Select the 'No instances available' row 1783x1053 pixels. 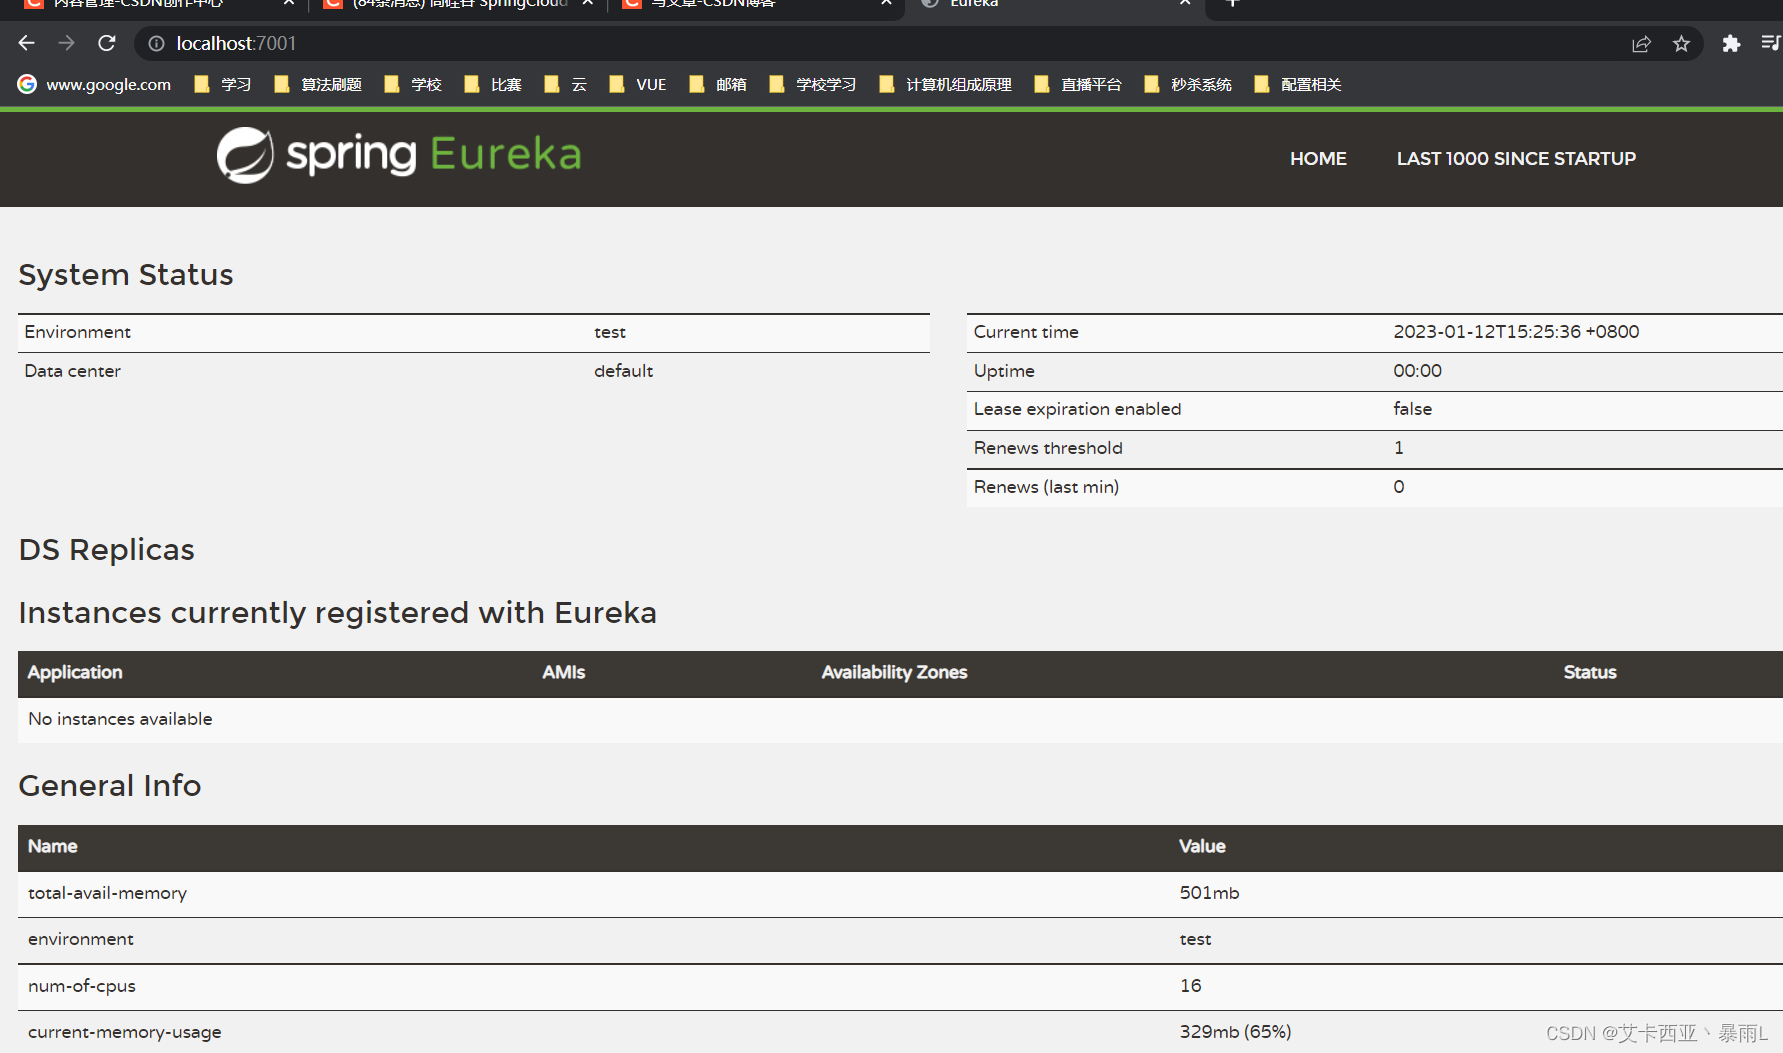[900, 719]
